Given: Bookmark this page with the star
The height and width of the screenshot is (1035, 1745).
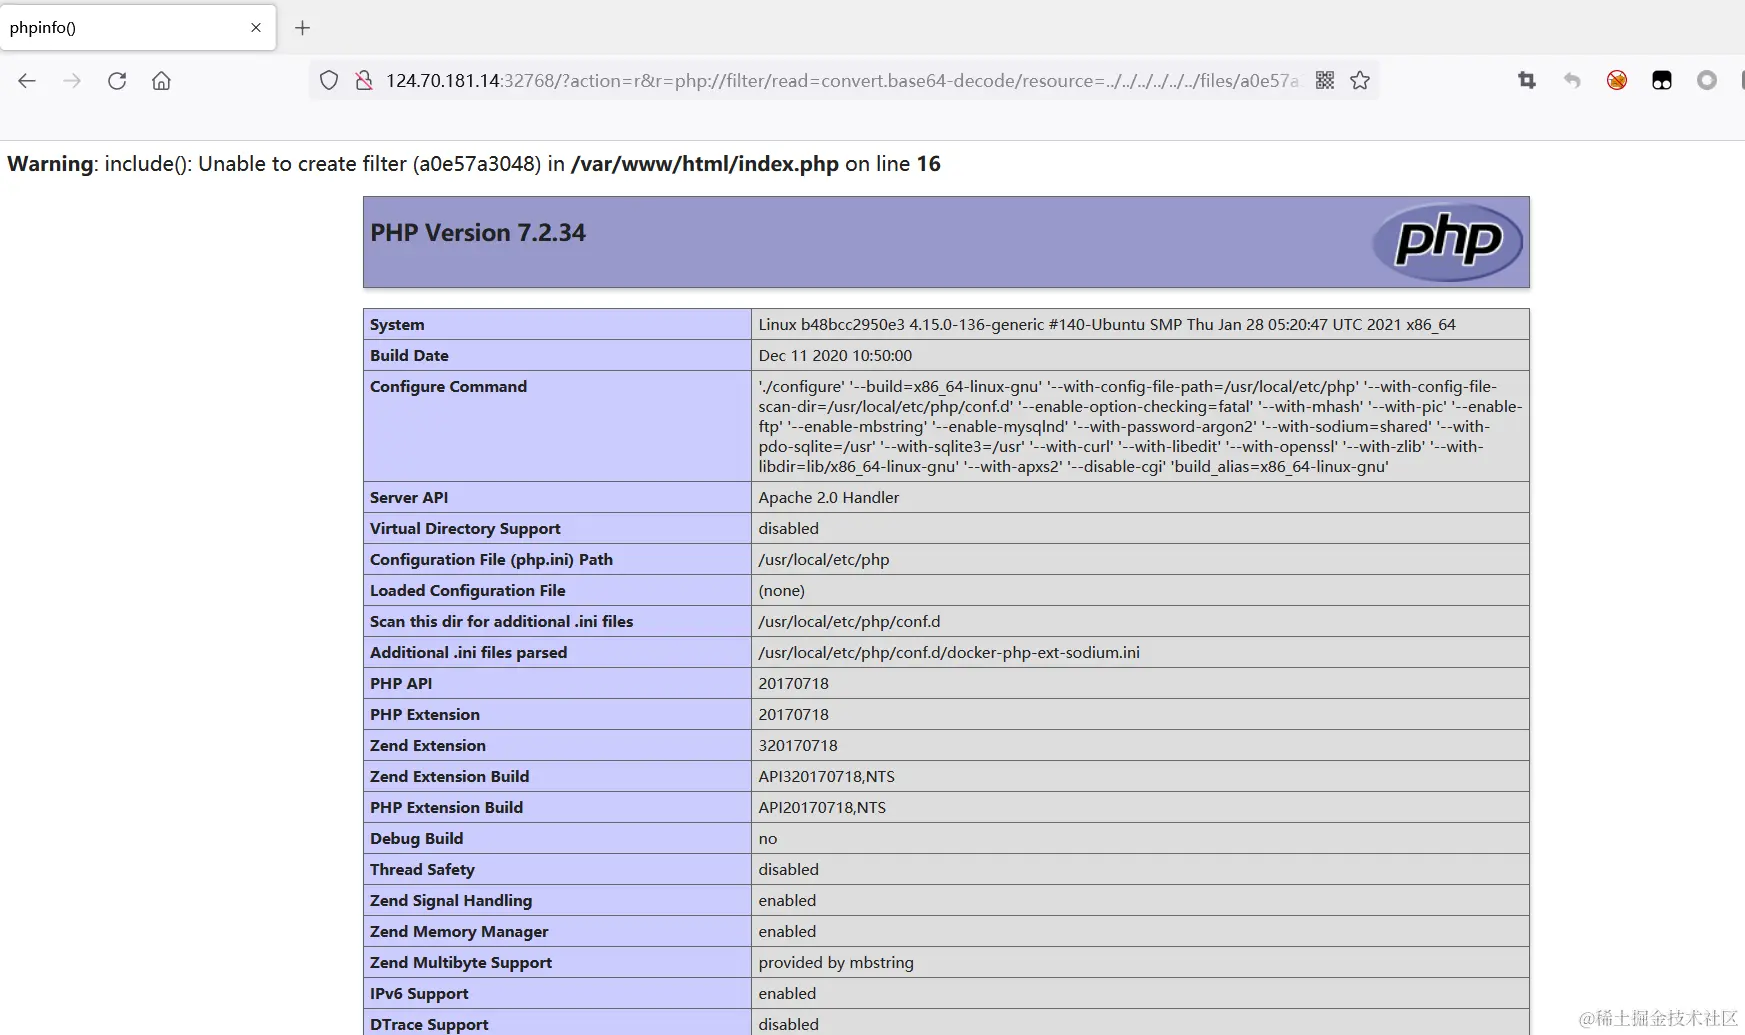Looking at the screenshot, I should [1360, 80].
